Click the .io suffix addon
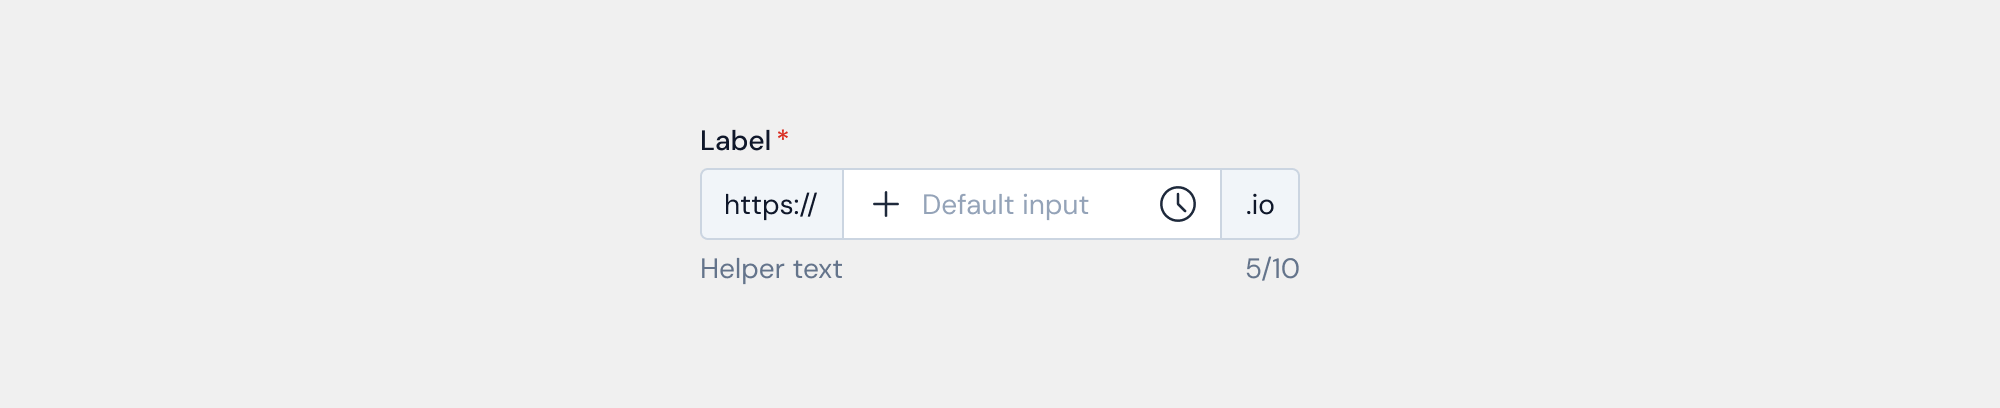Viewport: 2000px width, 408px height. click(x=1260, y=205)
